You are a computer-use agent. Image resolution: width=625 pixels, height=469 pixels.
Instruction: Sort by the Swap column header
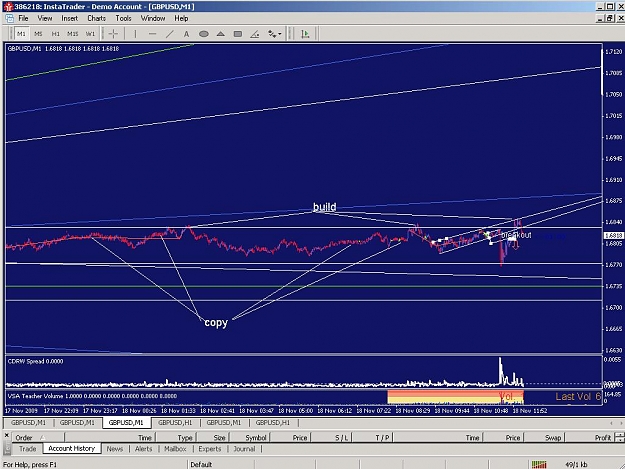point(544,438)
